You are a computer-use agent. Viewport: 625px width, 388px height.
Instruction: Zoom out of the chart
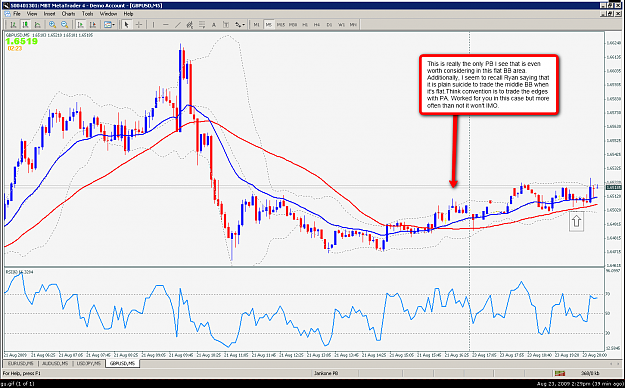(65, 25)
